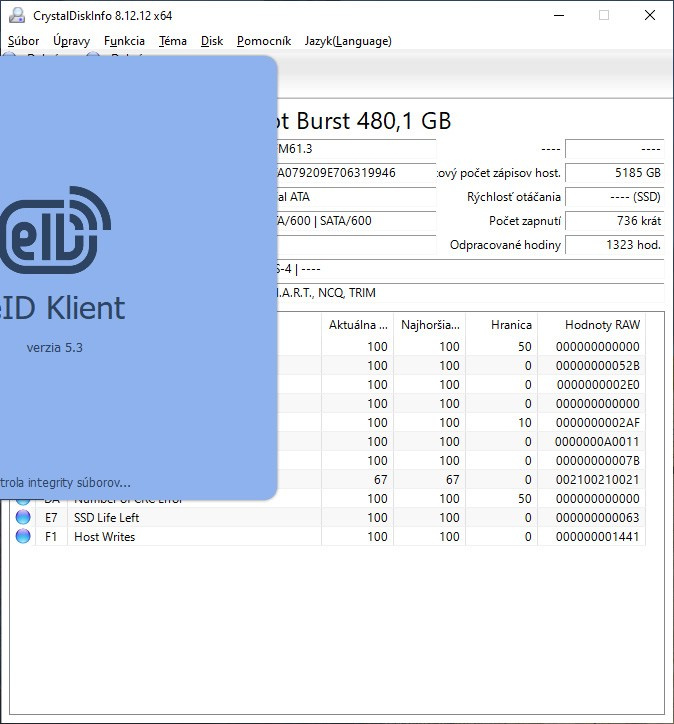Open the Súbor menu
674x724 pixels.
(x=23, y=41)
